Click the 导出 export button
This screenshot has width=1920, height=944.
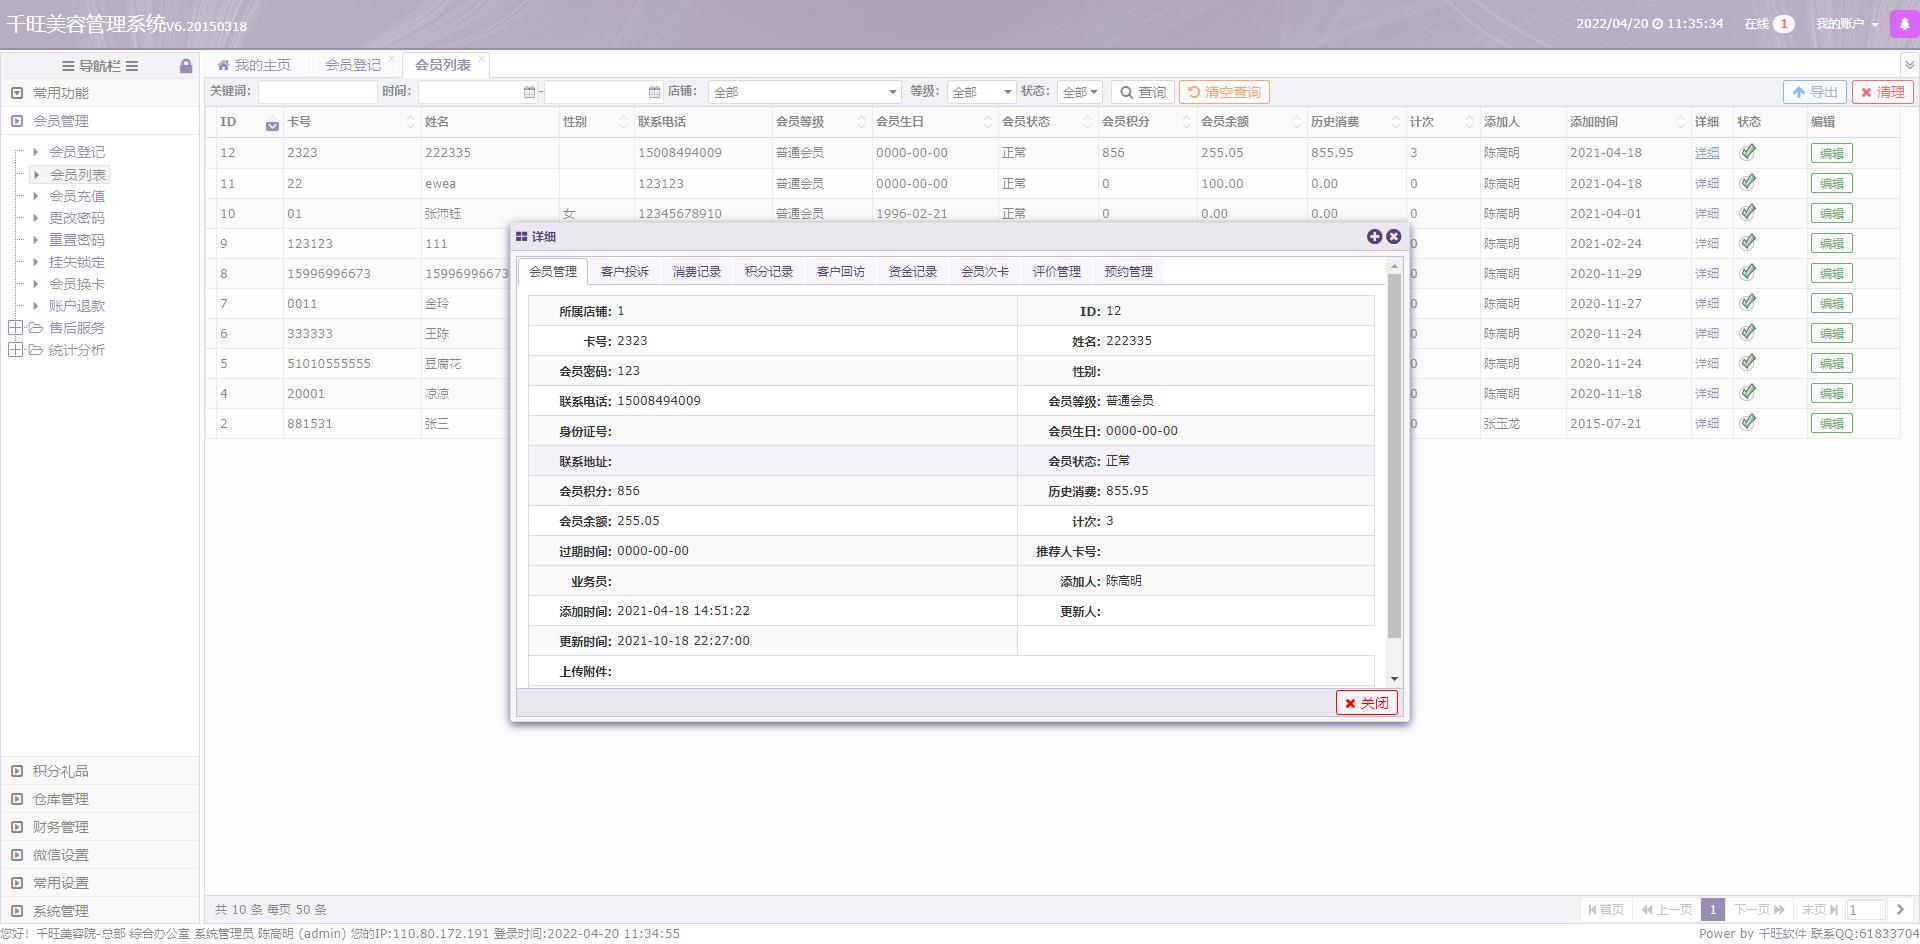1814,92
